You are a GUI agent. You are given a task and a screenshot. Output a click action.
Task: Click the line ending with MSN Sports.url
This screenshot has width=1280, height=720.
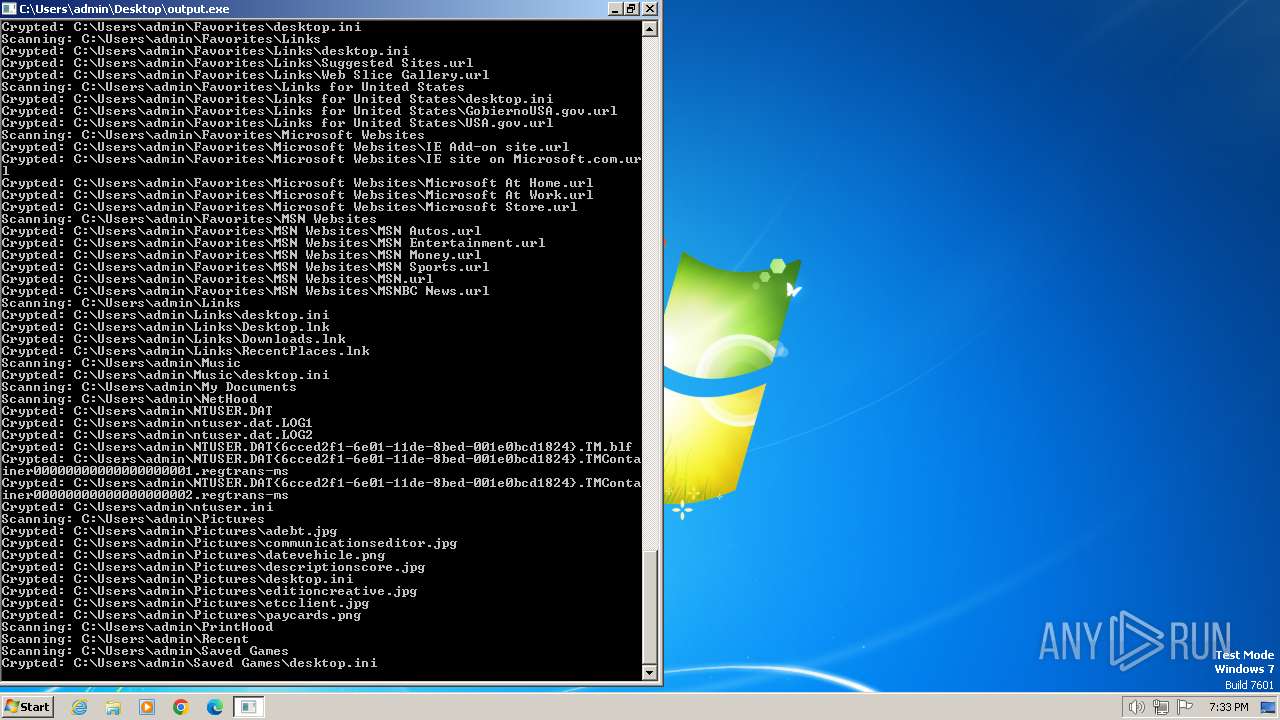[245, 267]
